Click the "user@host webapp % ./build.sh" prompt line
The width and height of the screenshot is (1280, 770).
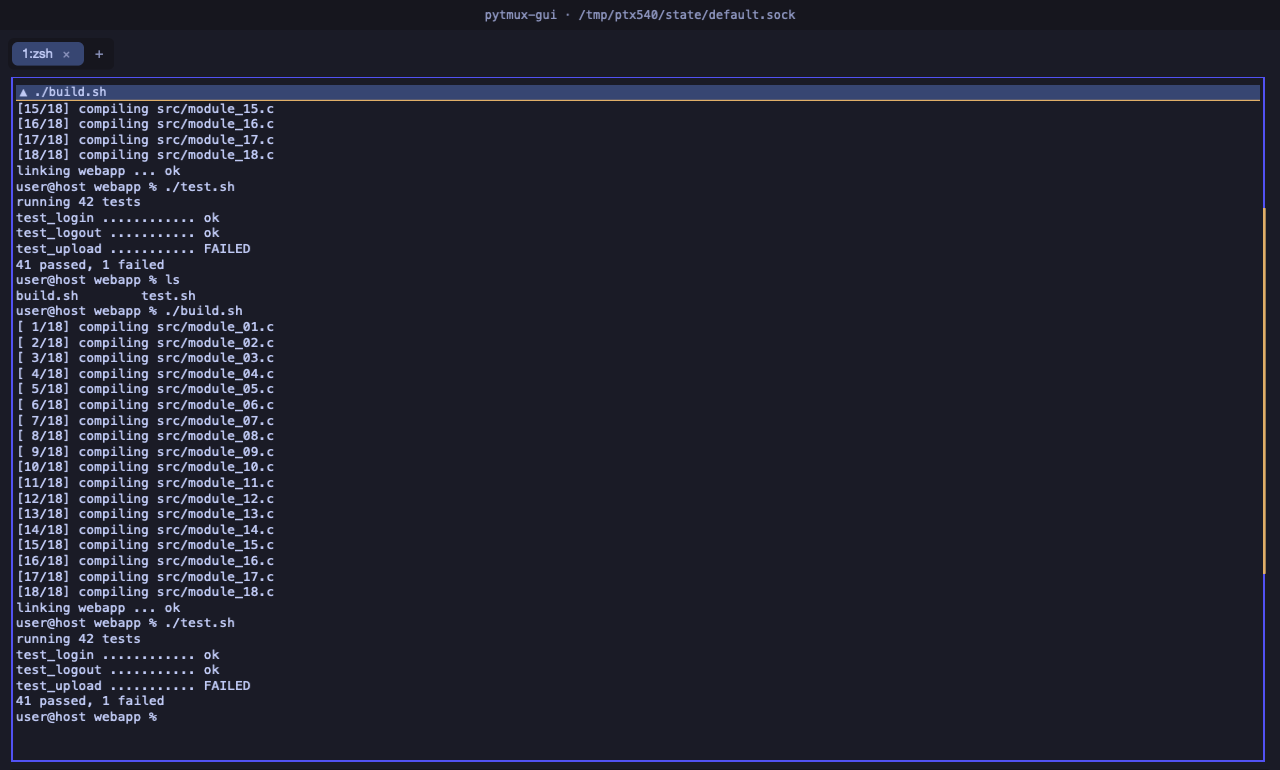tap(129, 311)
